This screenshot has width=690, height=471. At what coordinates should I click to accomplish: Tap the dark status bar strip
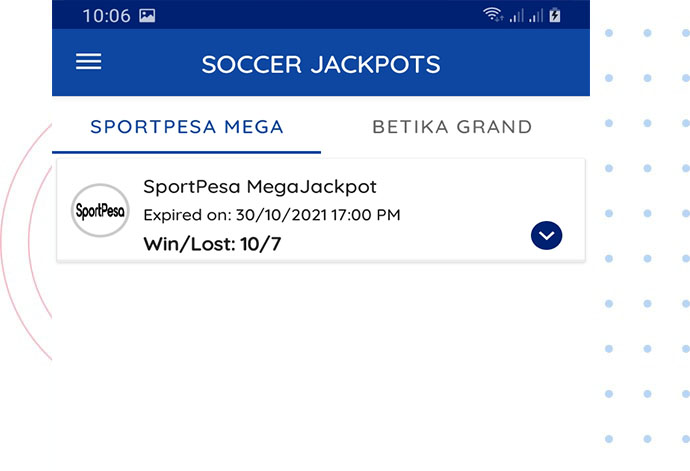click(321, 15)
